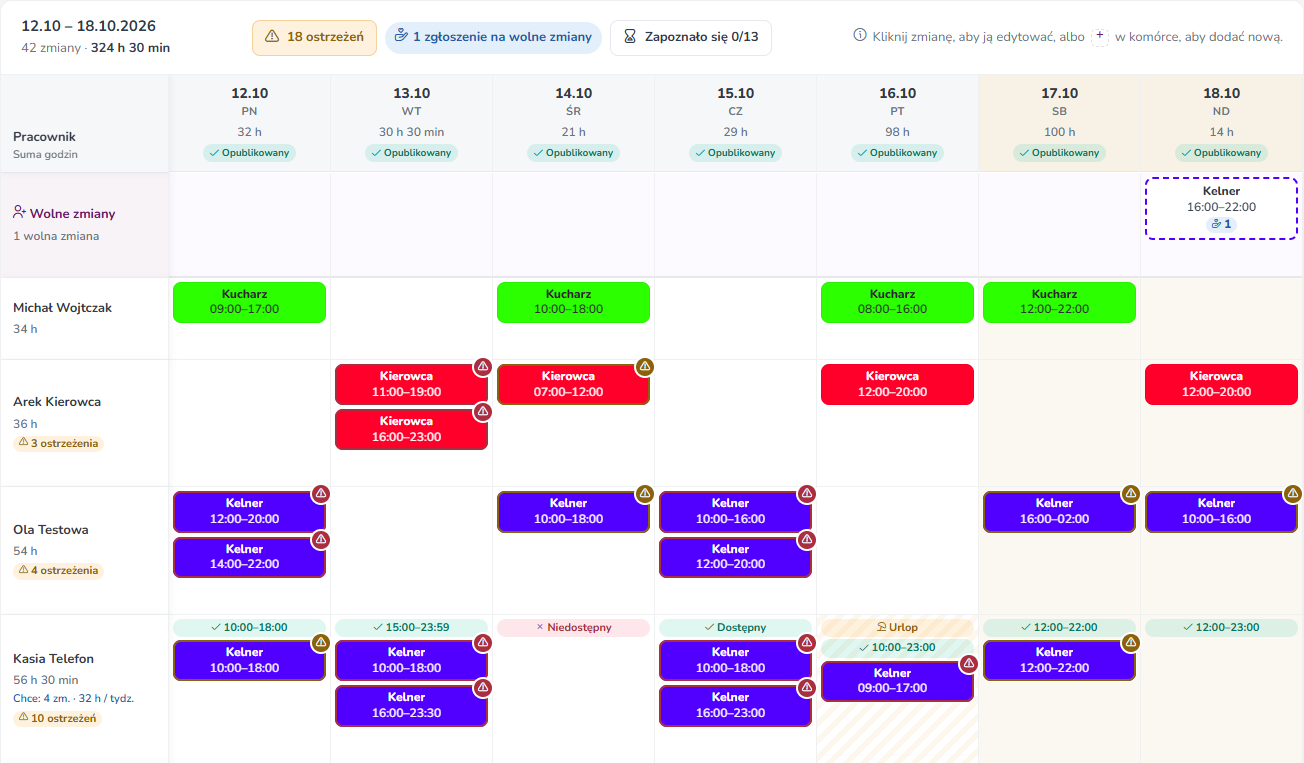Click the Urlop tag in Kasia's Friday cell

(898, 627)
